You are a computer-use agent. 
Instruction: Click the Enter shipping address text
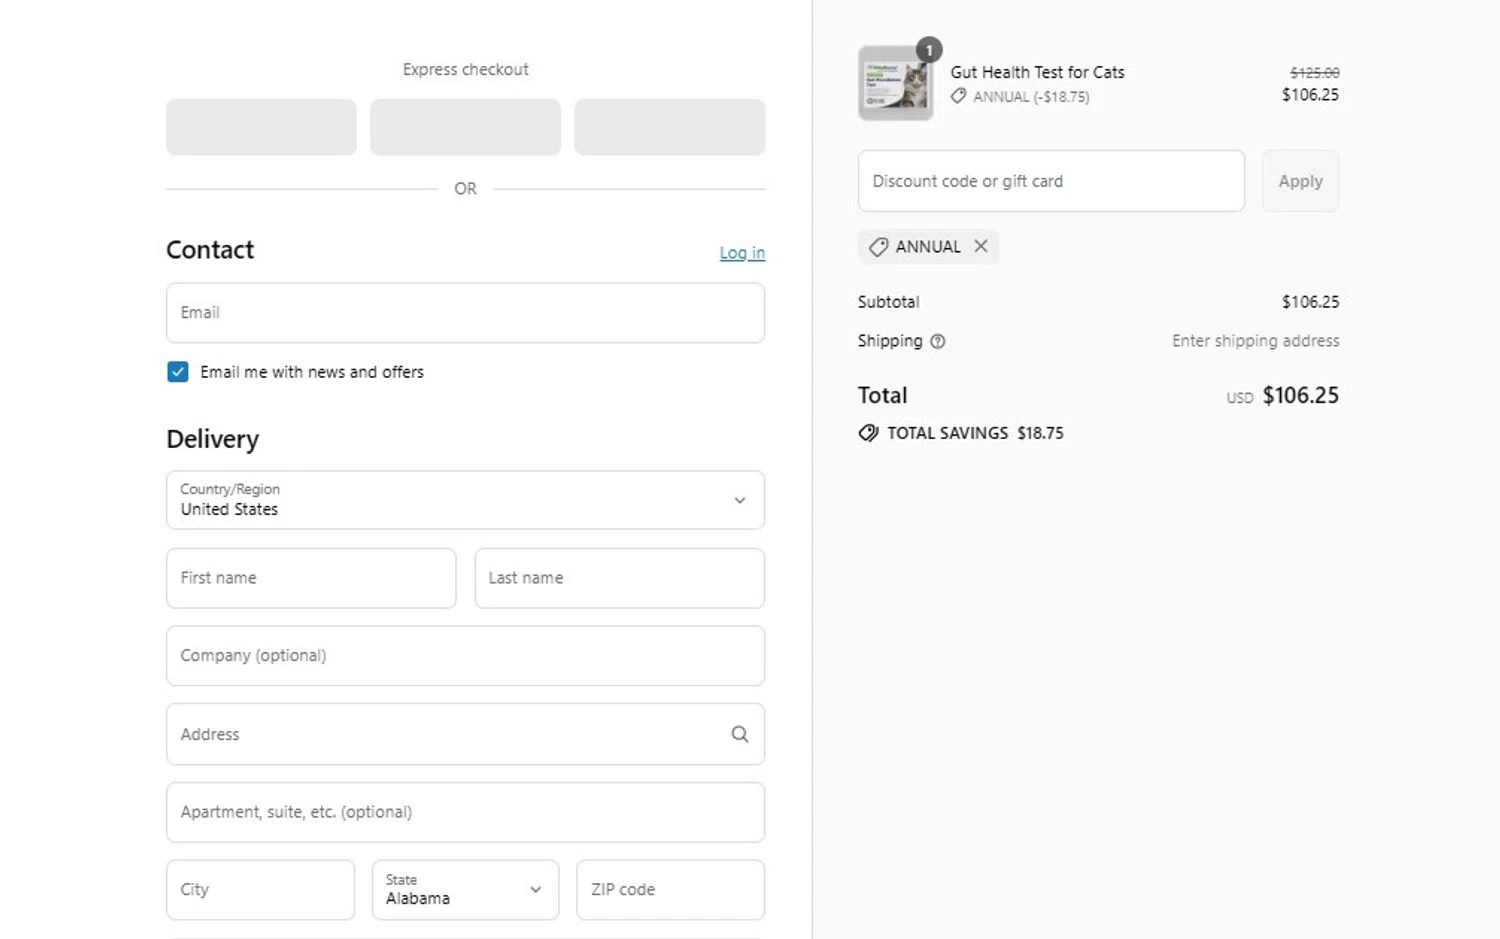pyautogui.click(x=1255, y=341)
